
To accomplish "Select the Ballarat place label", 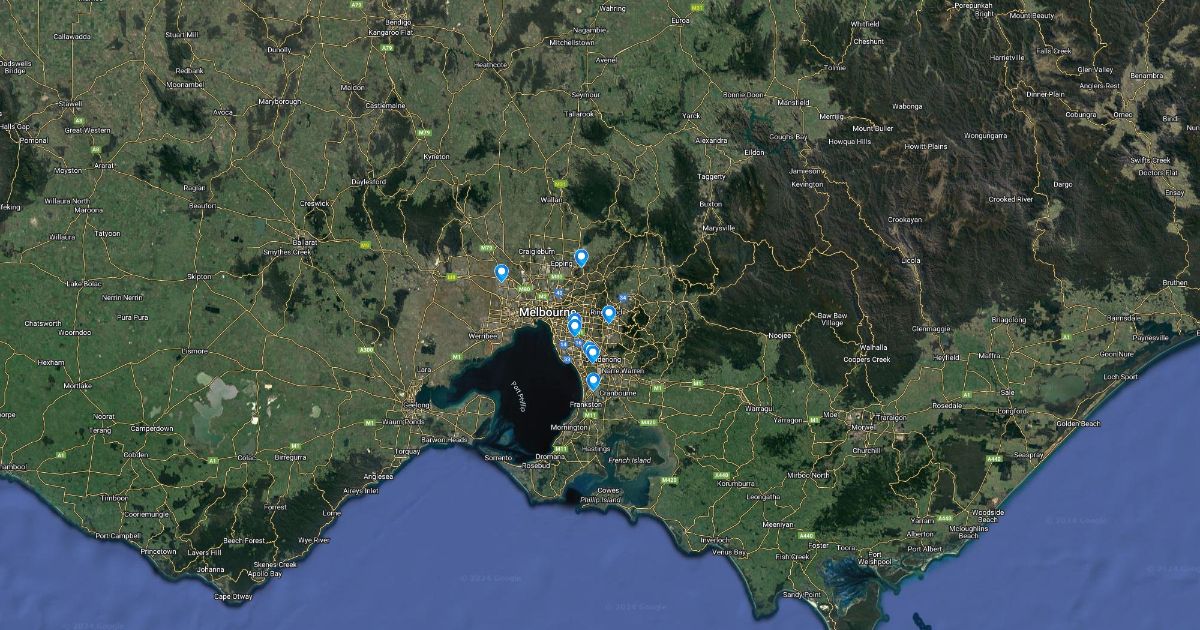I will pos(304,242).
